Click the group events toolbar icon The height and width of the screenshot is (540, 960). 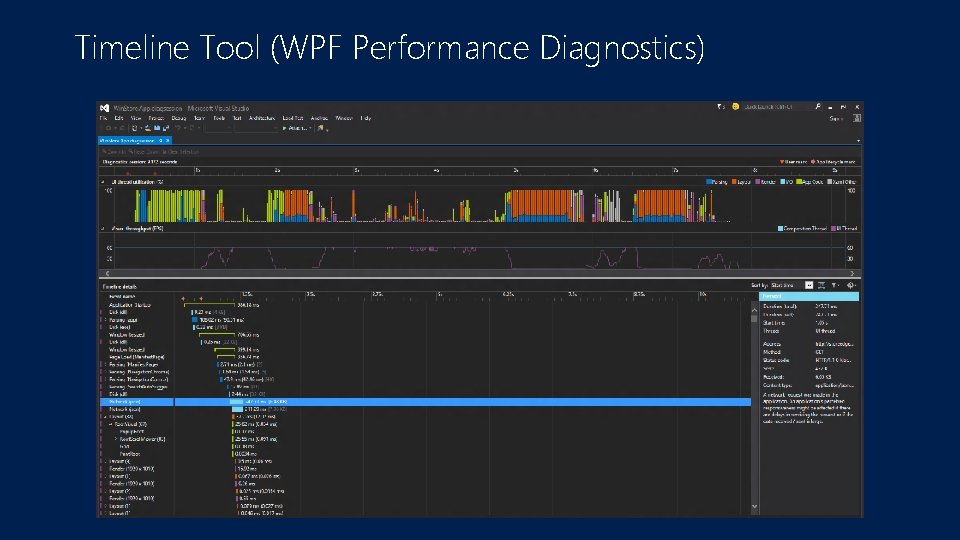(x=822, y=285)
